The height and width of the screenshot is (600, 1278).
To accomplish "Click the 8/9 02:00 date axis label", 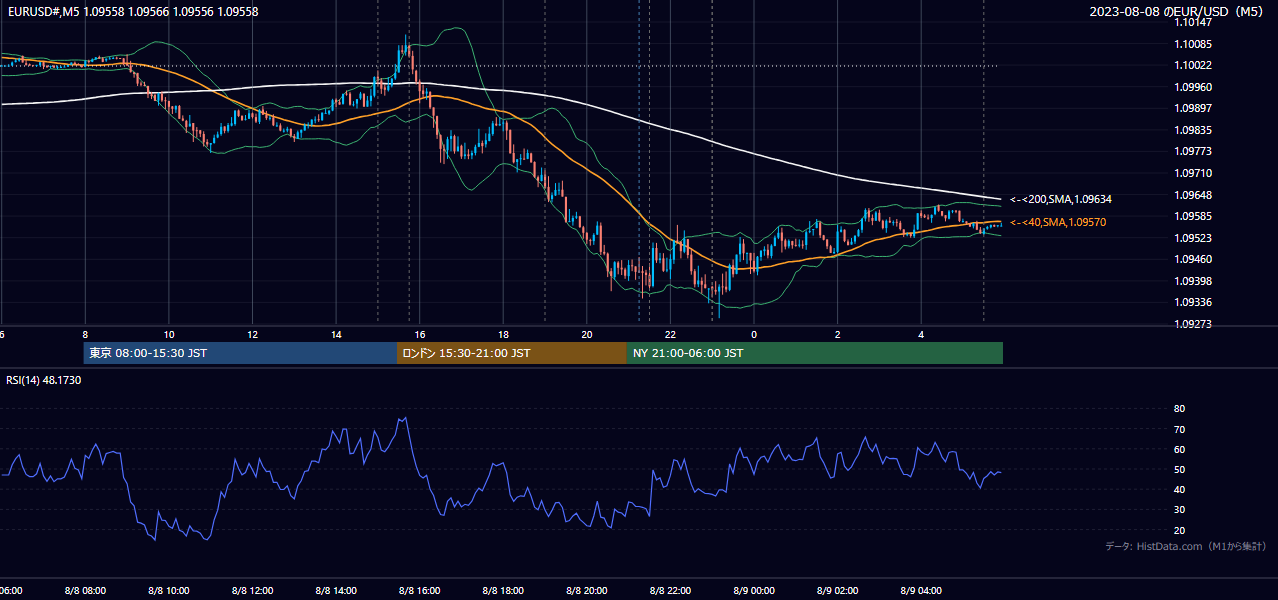I will pyautogui.click(x=838, y=591).
